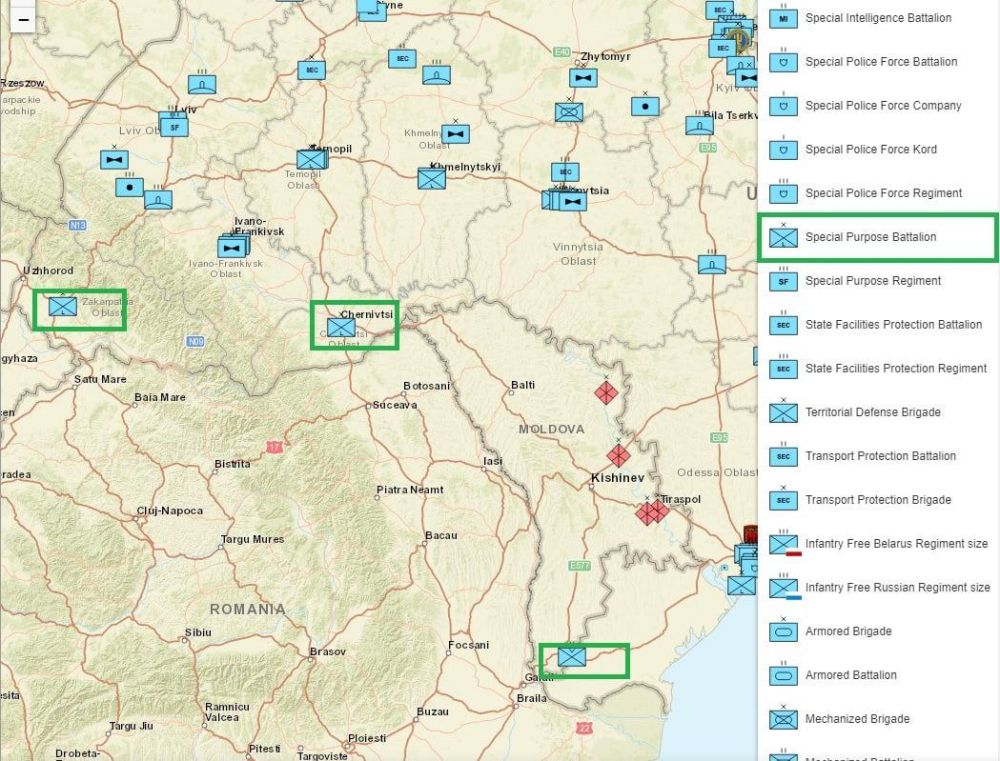Click the infantry unit marker at Khmelnytskyi
This screenshot has height=761, width=1000.
click(432, 179)
